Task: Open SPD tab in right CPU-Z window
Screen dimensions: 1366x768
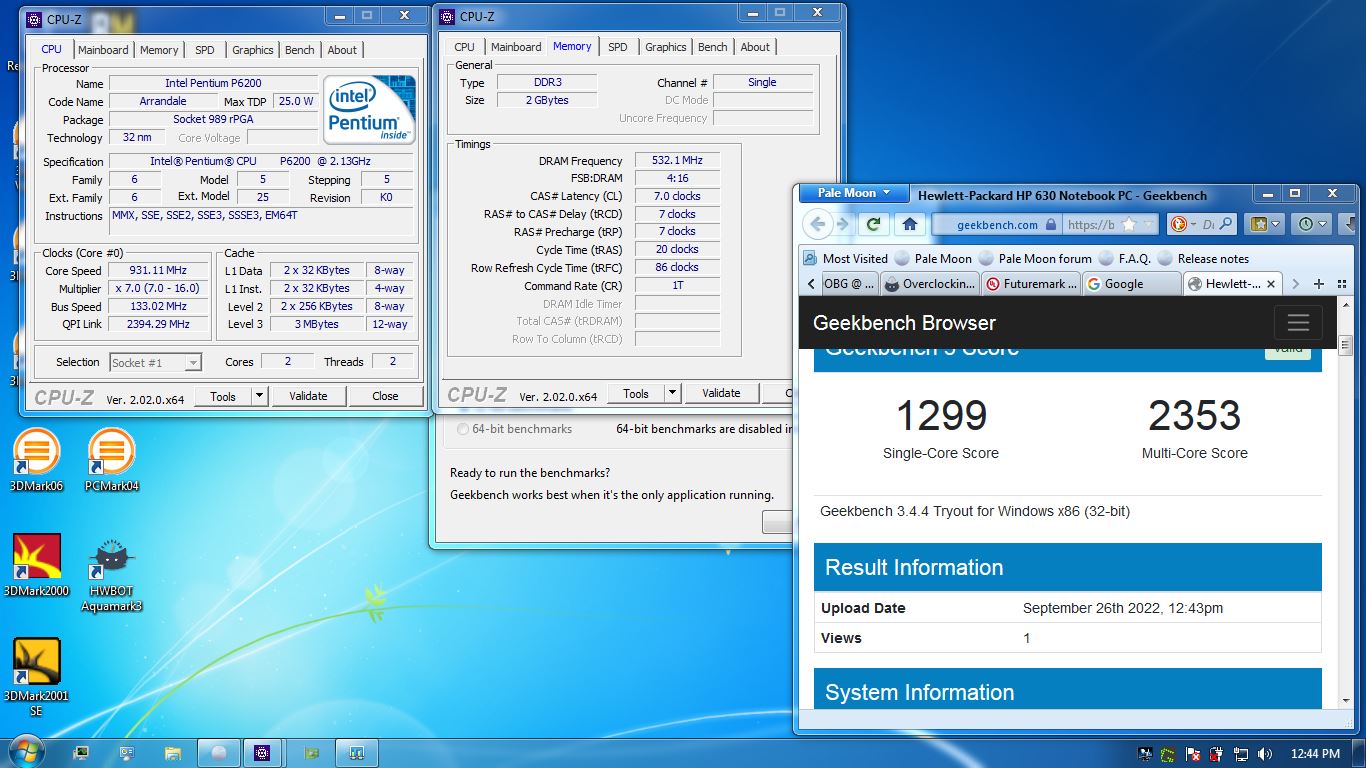Action: pyautogui.click(x=618, y=47)
